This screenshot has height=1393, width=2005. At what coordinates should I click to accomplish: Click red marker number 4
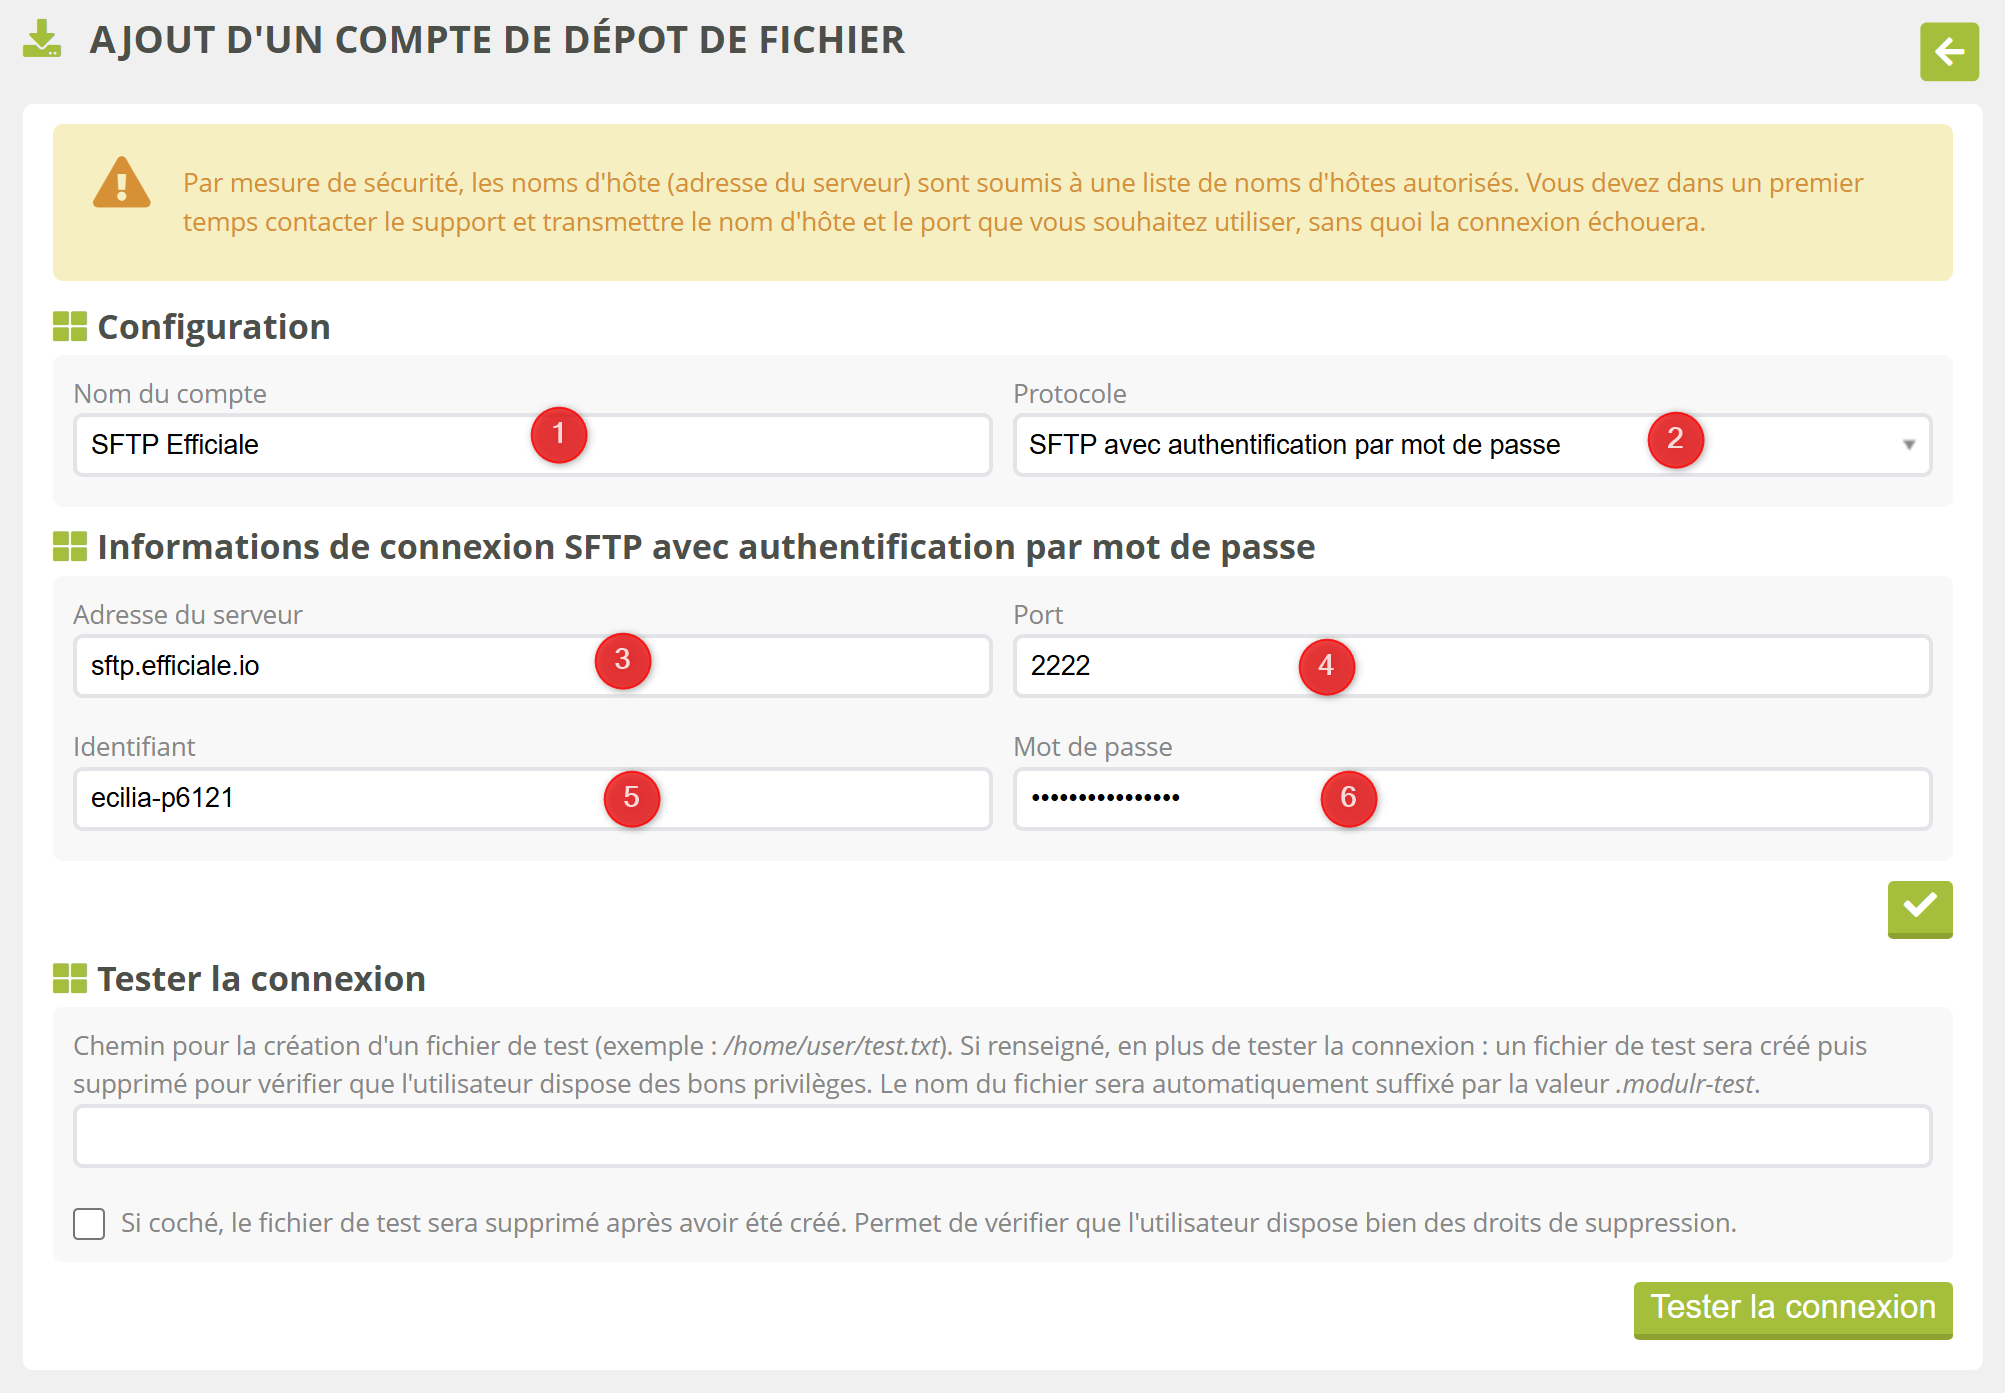(1326, 666)
